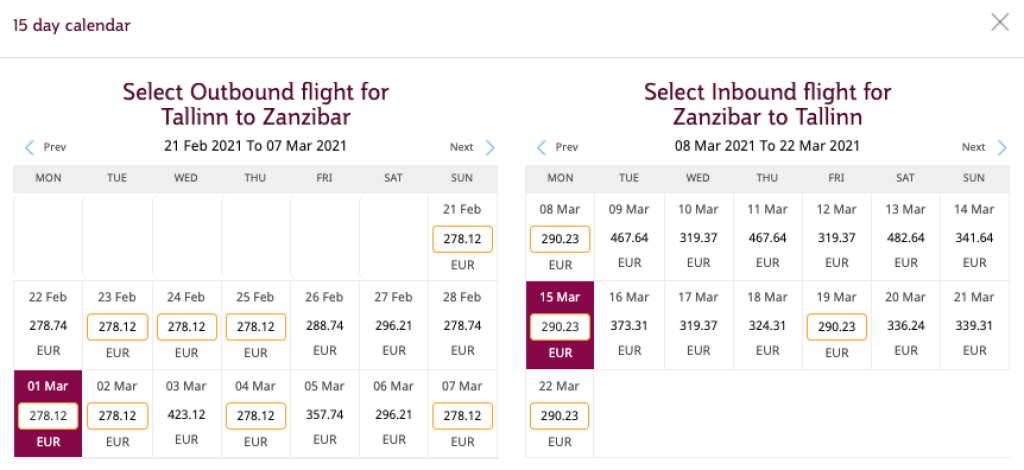Pick outbound 05 Mar fare 357.74
This screenshot has width=1024, height=470.
coord(324,415)
